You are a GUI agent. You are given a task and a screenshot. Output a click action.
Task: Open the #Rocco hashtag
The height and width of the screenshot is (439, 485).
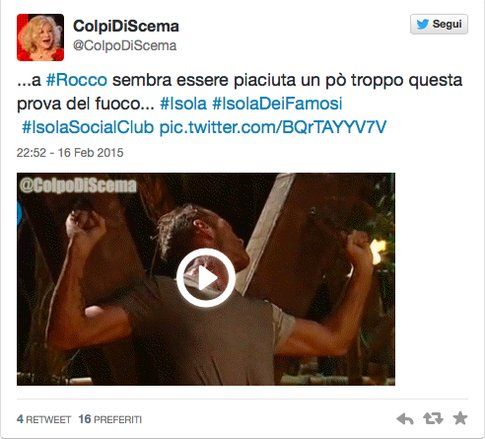click(x=77, y=80)
